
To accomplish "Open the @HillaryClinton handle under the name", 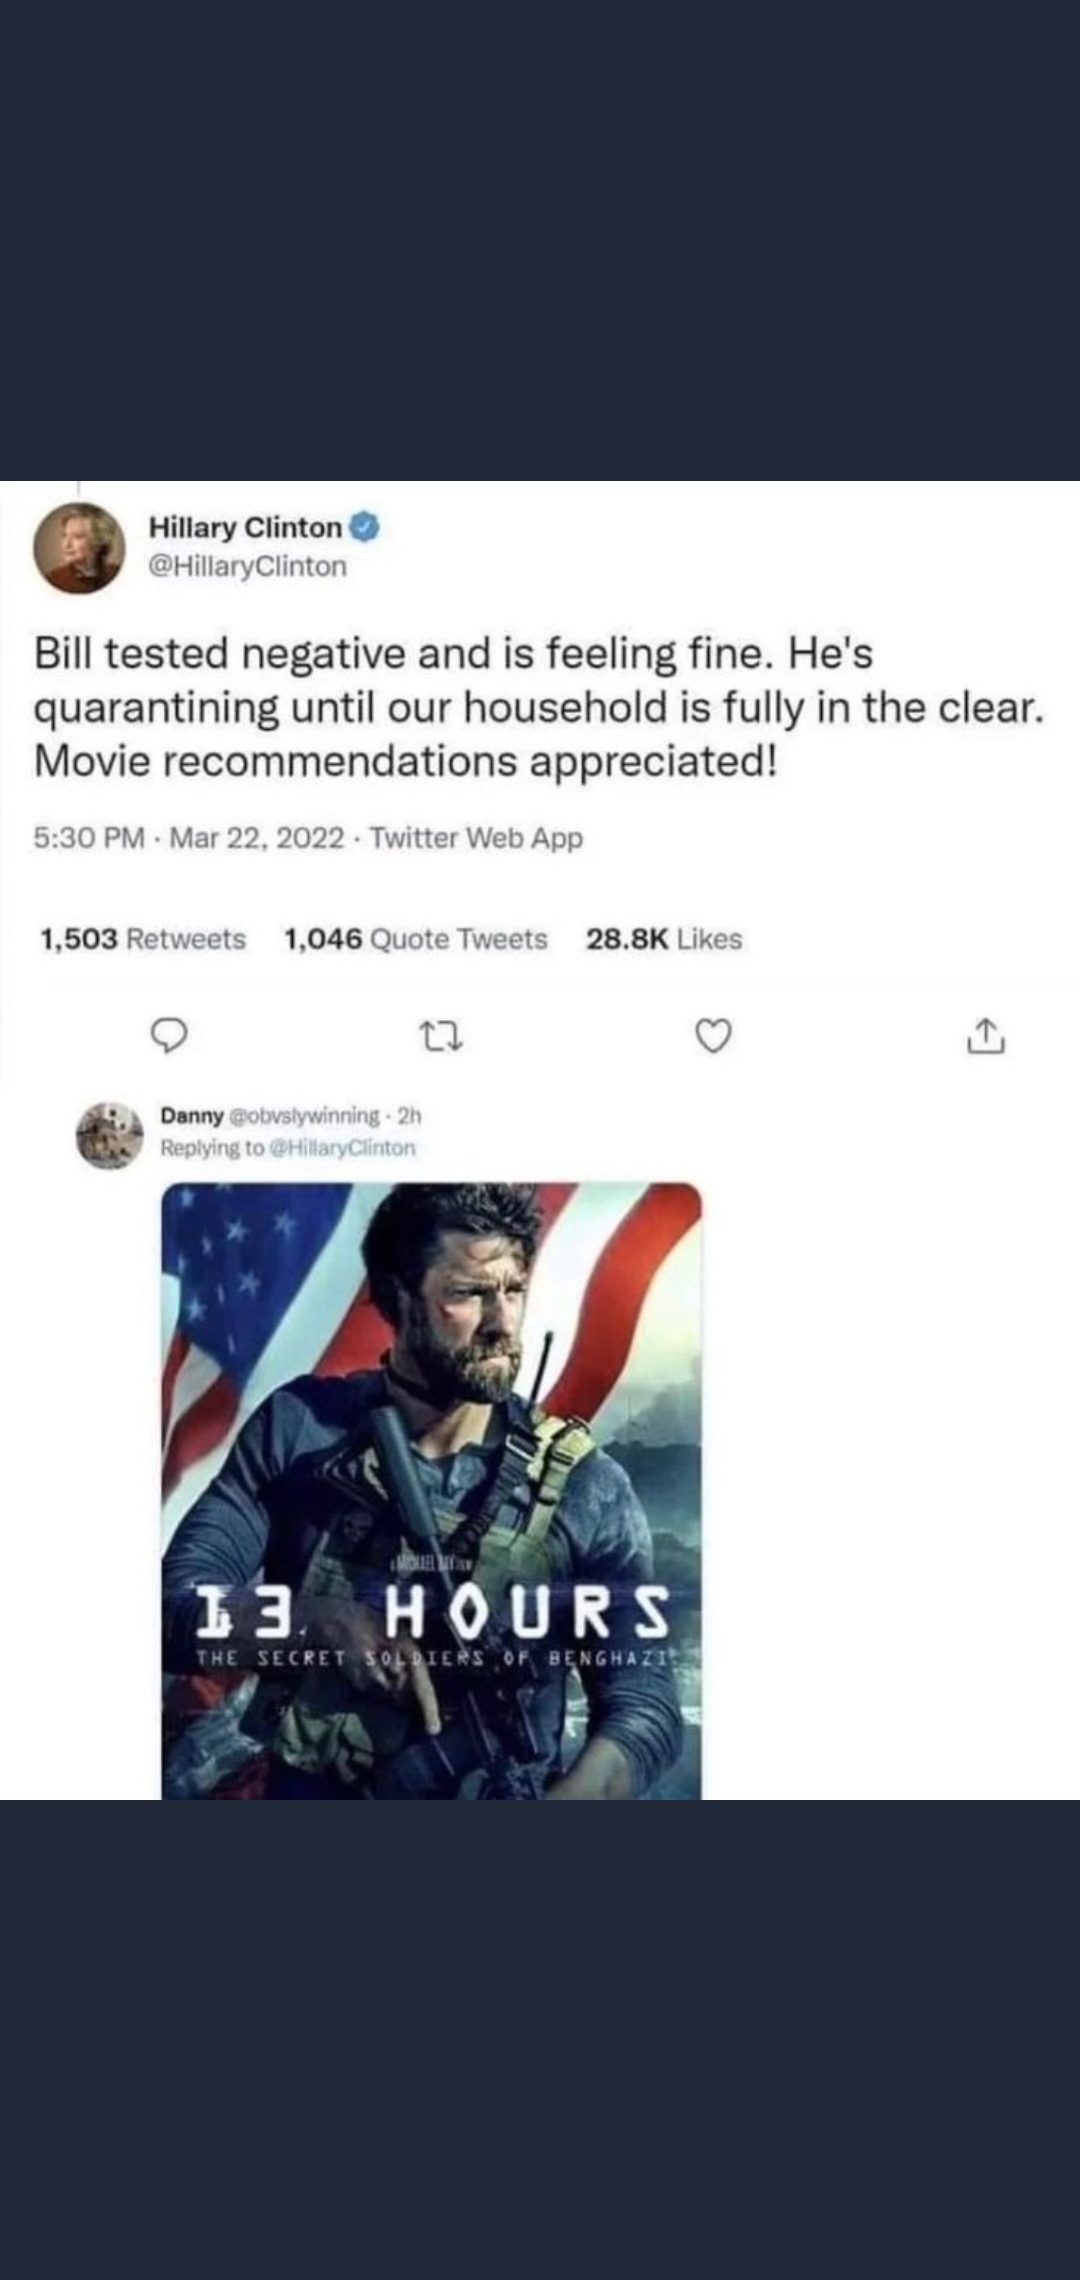I will tap(248, 566).
